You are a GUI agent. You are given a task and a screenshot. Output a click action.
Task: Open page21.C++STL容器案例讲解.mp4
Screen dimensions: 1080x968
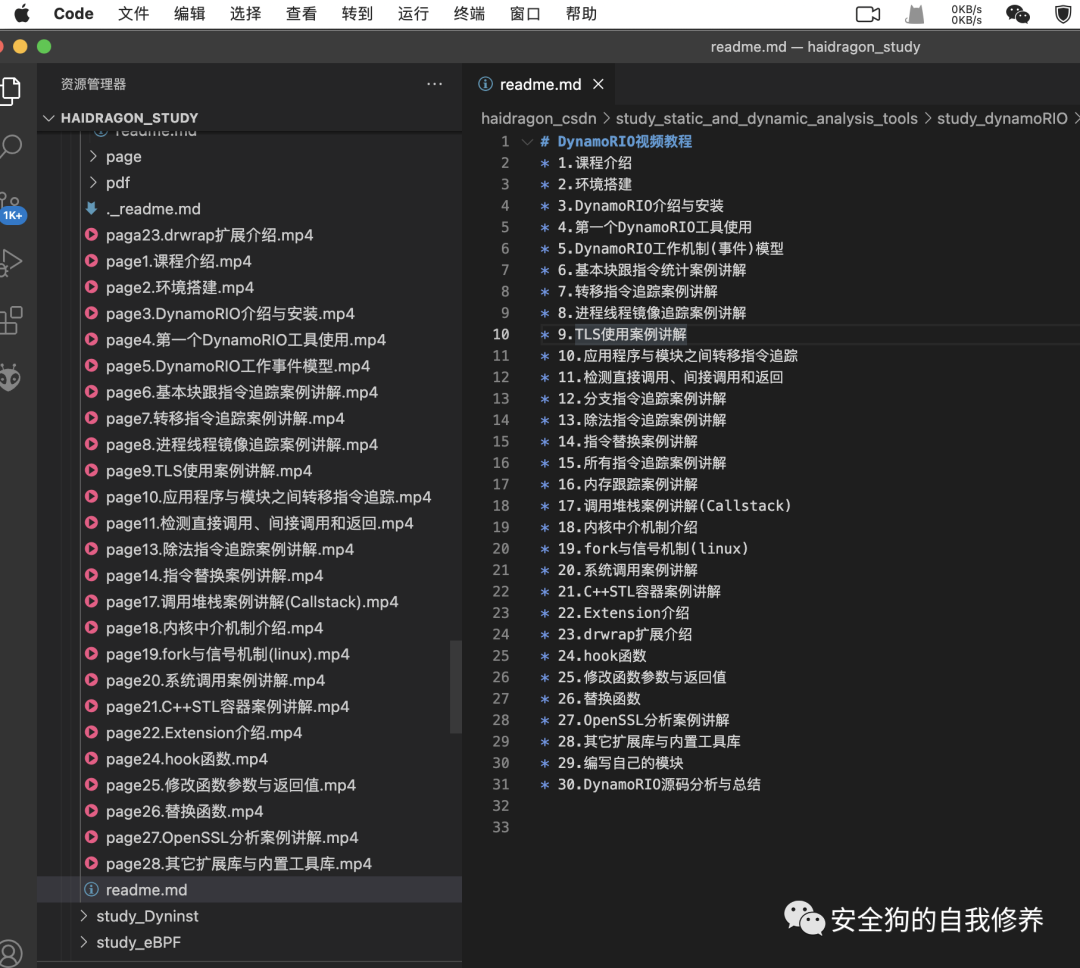[227, 706]
